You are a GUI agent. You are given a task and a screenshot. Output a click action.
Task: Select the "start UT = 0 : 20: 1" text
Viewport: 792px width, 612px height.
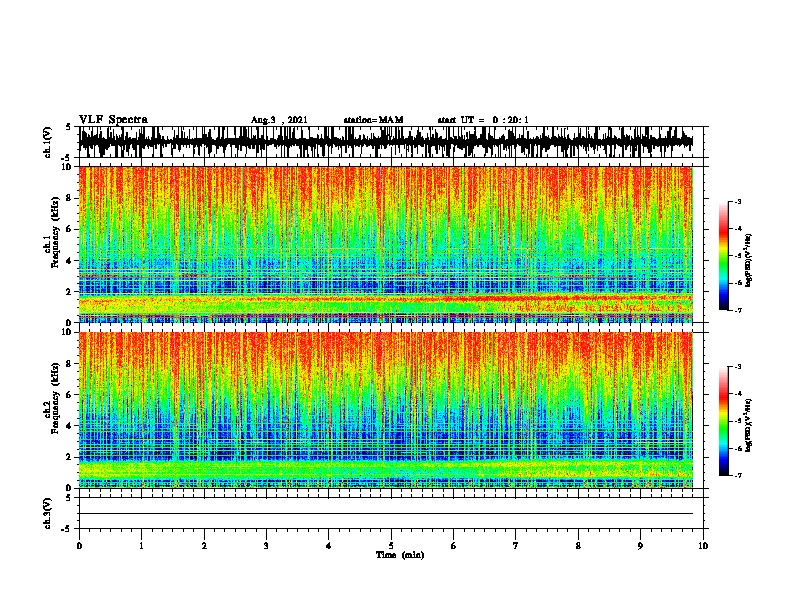click(483, 120)
